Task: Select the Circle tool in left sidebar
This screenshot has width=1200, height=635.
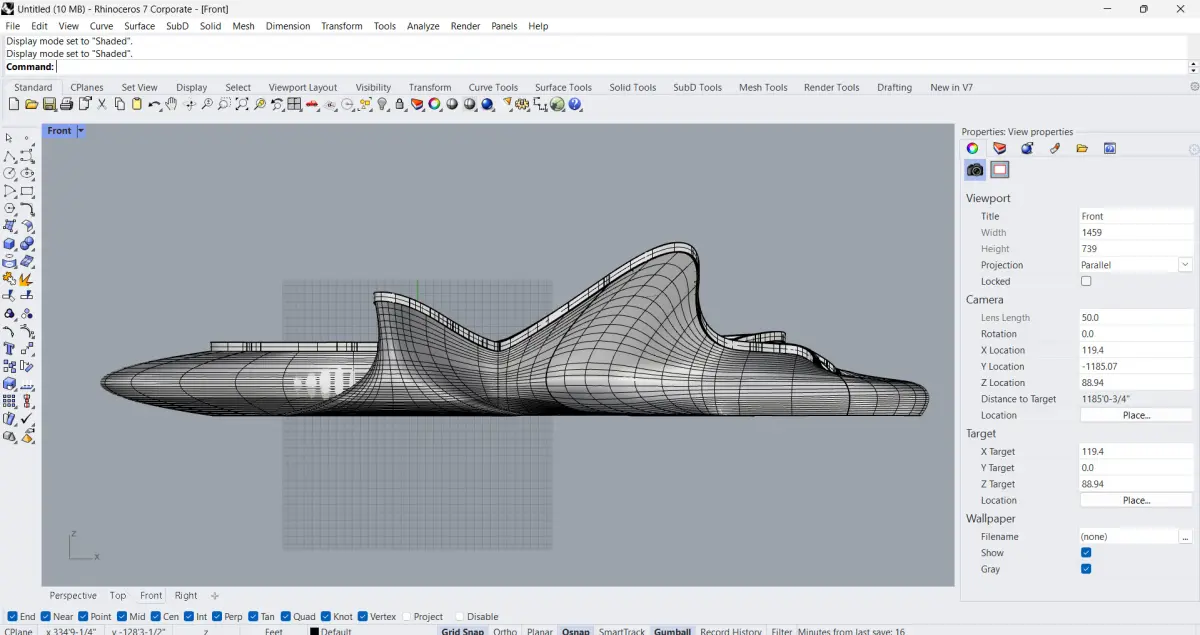Action: pos(9,173)
